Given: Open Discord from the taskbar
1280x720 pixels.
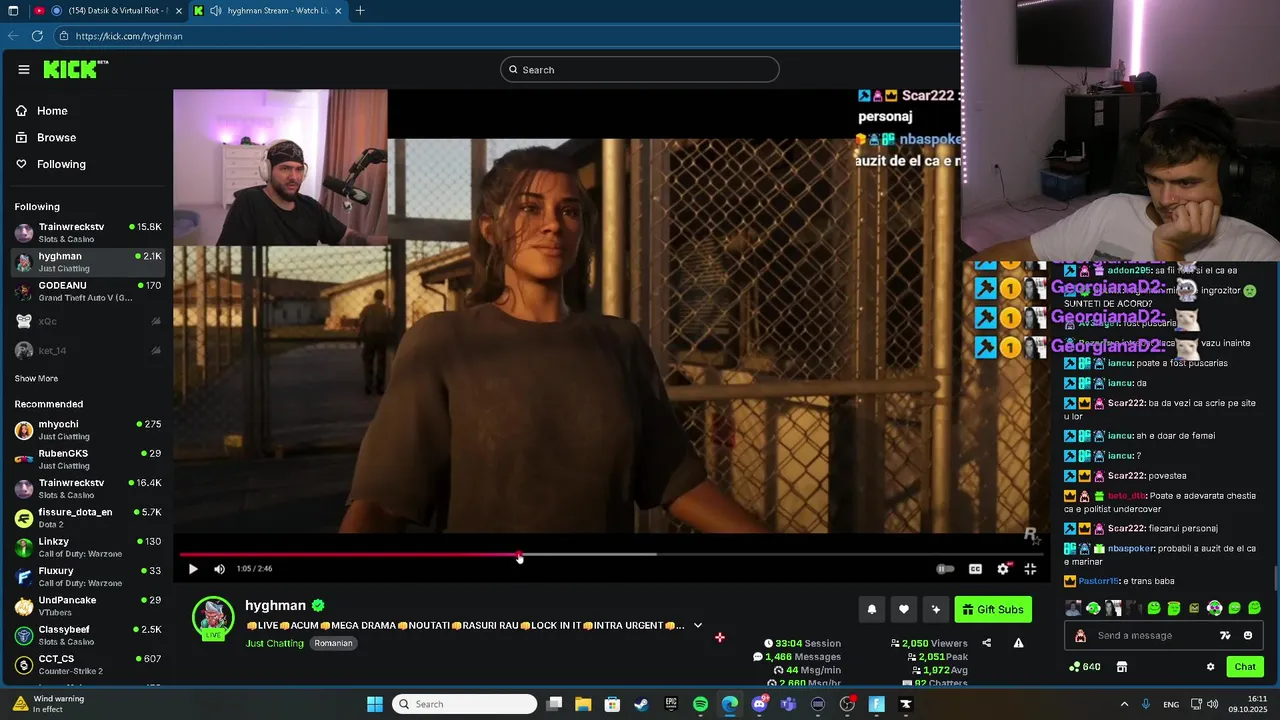Looking at the screenshot, I should 759,704.
